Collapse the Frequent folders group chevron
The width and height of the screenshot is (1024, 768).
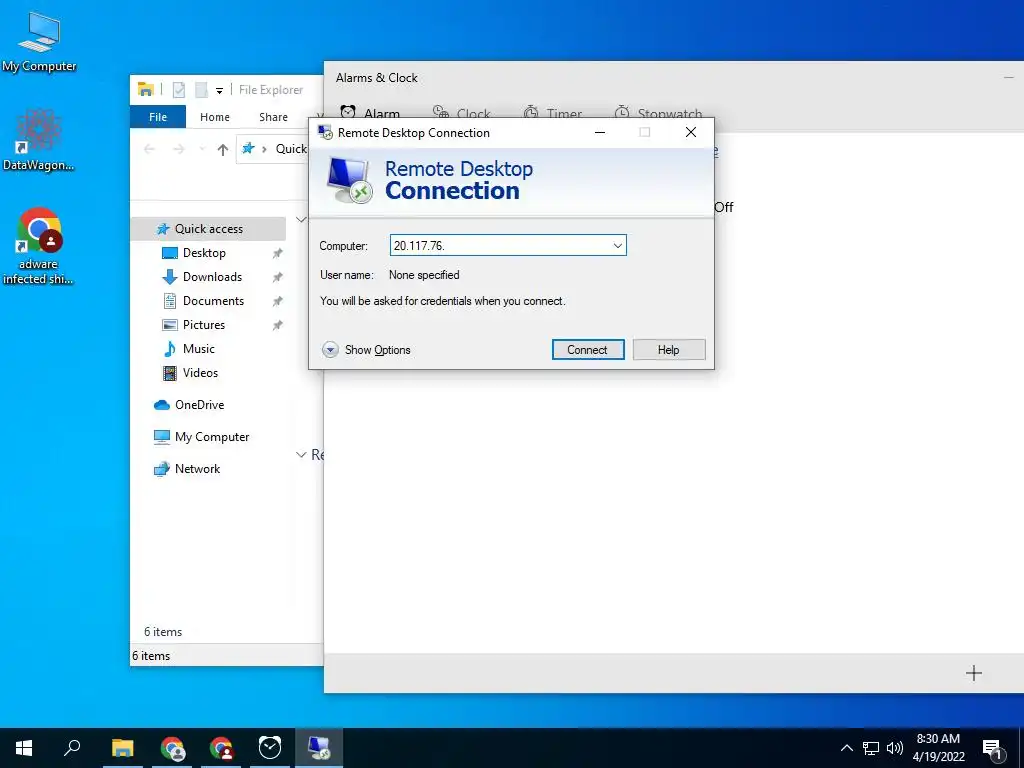pos(301,219)
